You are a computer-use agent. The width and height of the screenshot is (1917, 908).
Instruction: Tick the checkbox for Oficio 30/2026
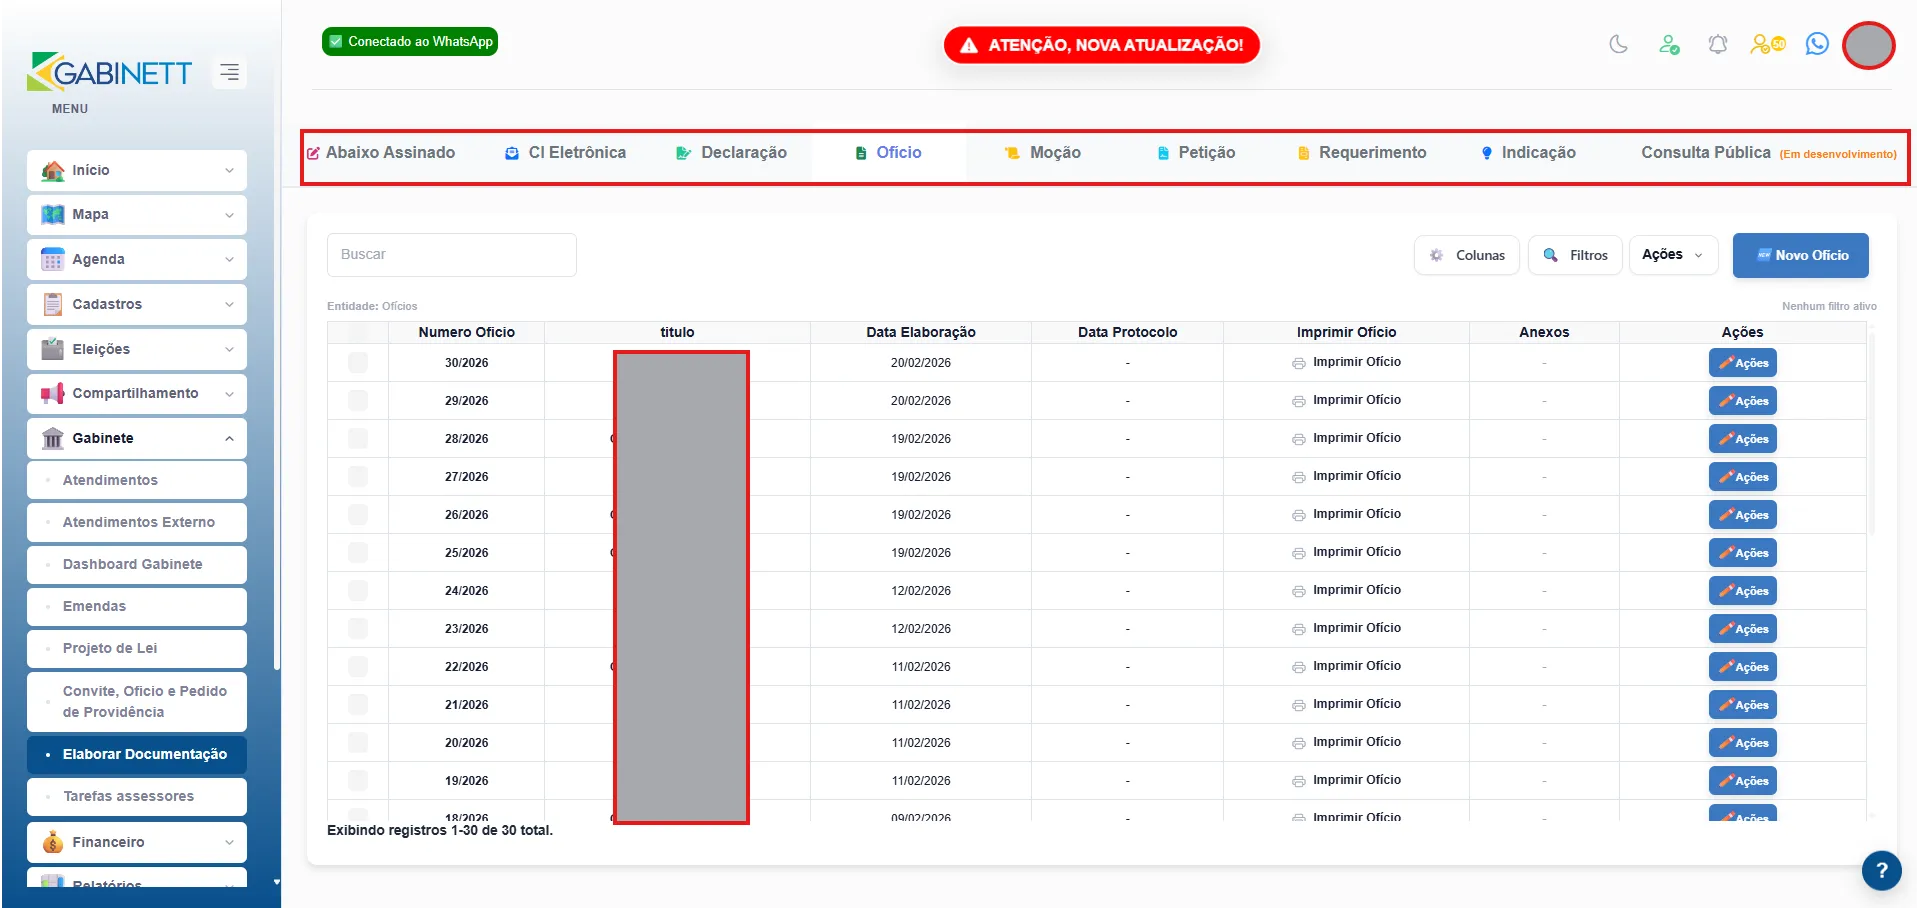tap(358, 362)
